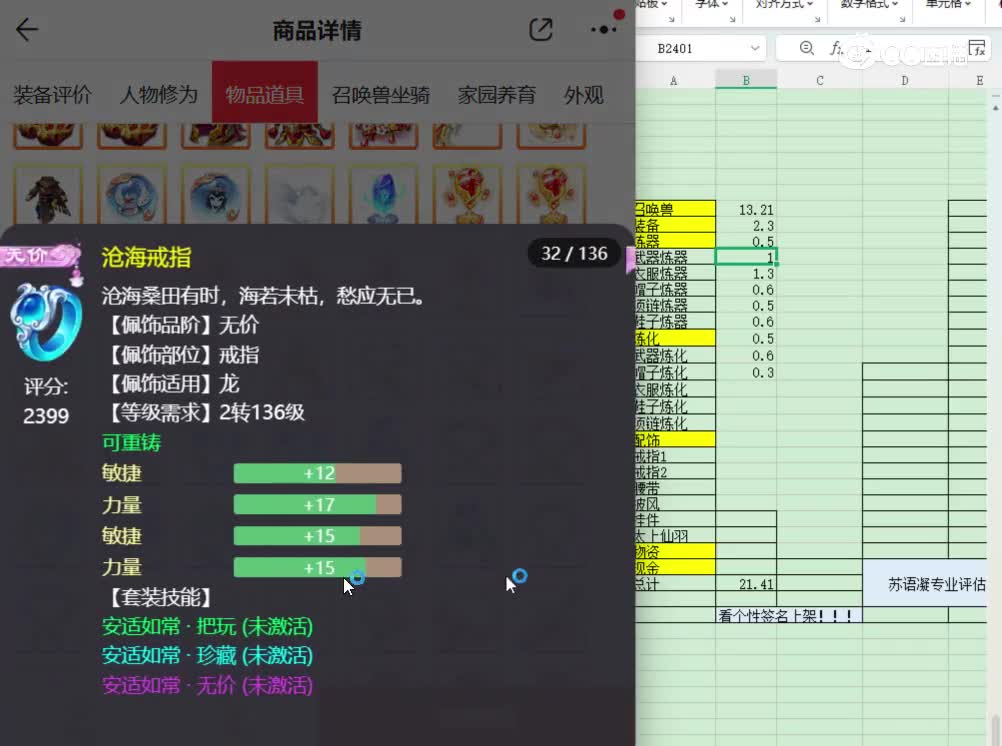Expand the 单元格 ribbon dropdown

tap(948, 4)
